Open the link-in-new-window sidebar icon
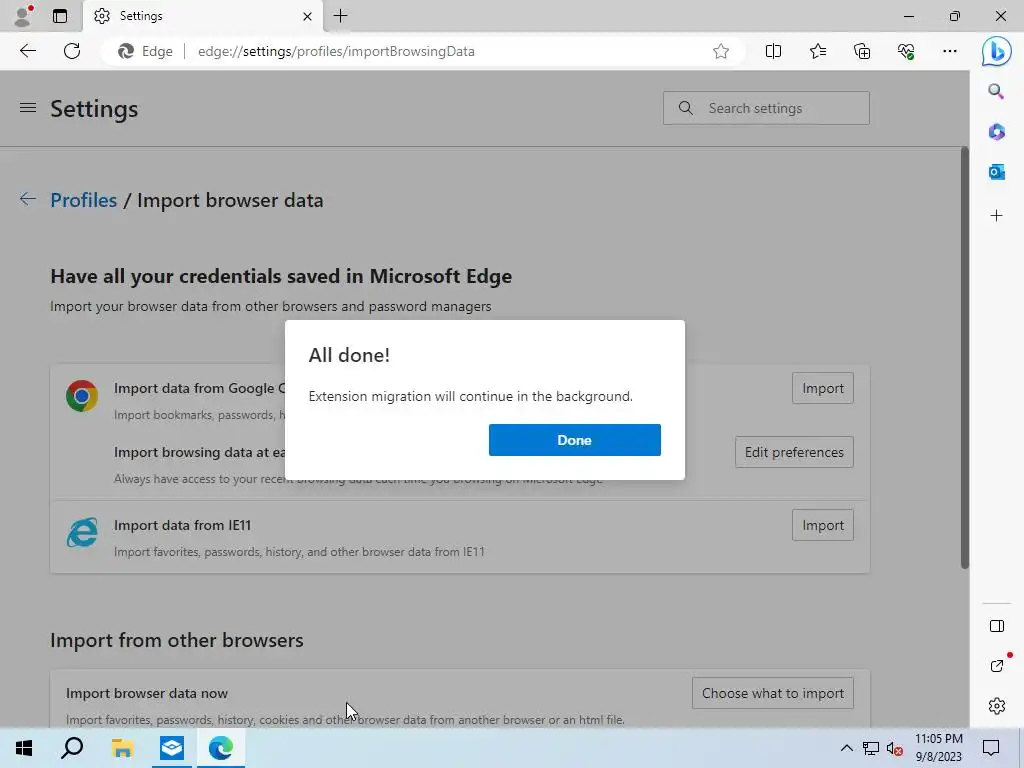Viewport: 1024px width, 768px height. tap(997, 665)
